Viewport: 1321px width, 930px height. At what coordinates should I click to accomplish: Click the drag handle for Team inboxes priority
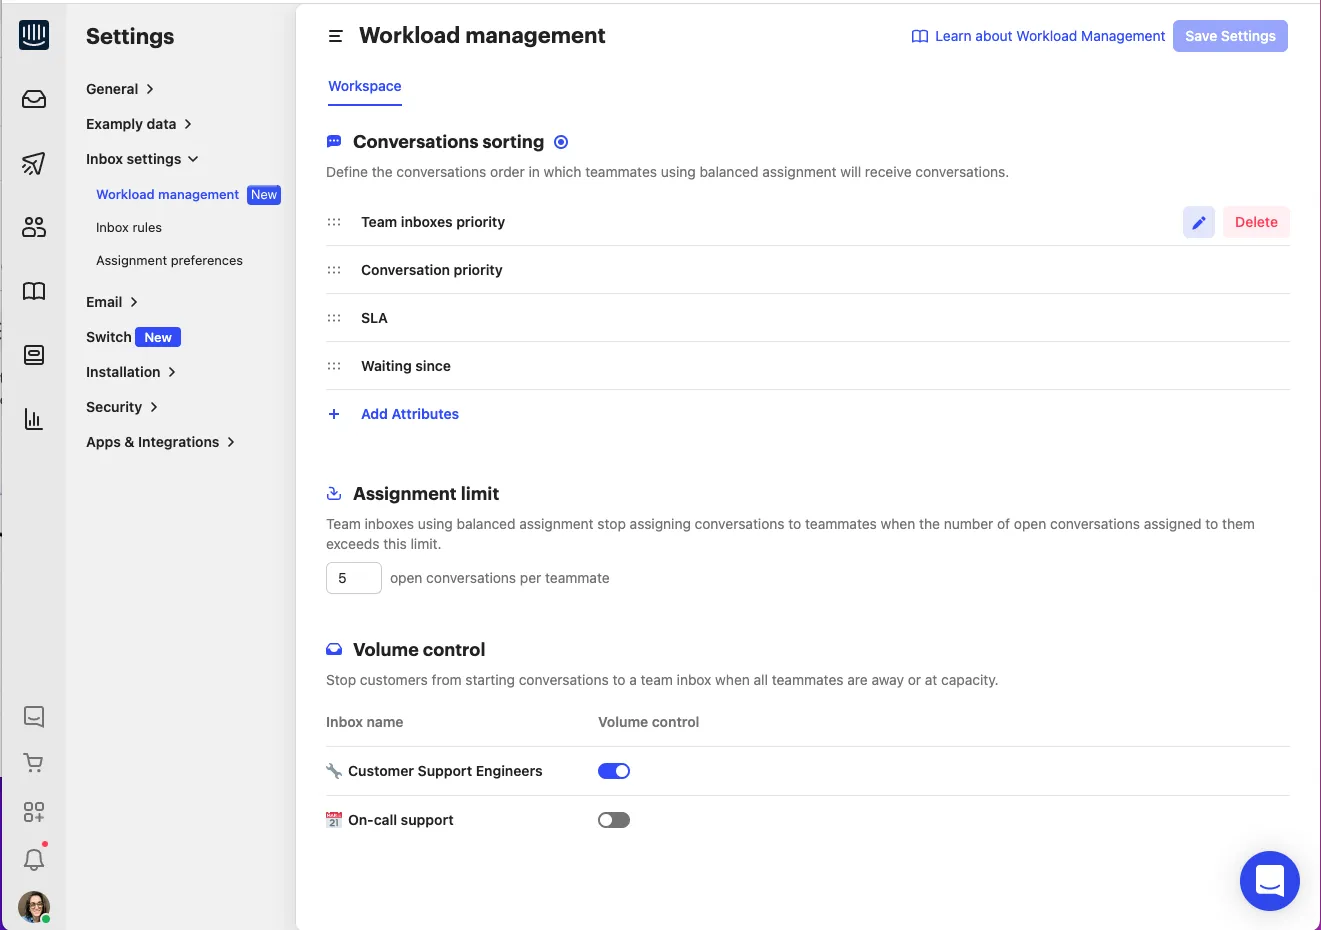pos(334,222)
